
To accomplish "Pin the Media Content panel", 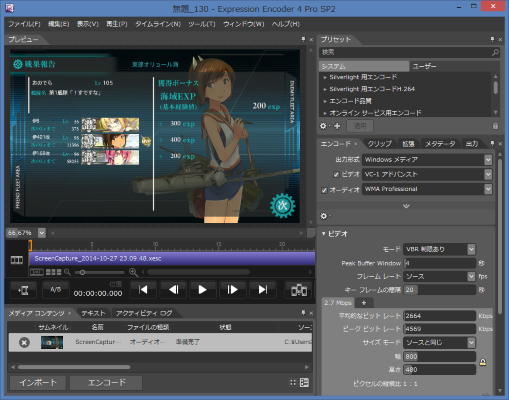I will pyautogui.click(x=303, y=313).
